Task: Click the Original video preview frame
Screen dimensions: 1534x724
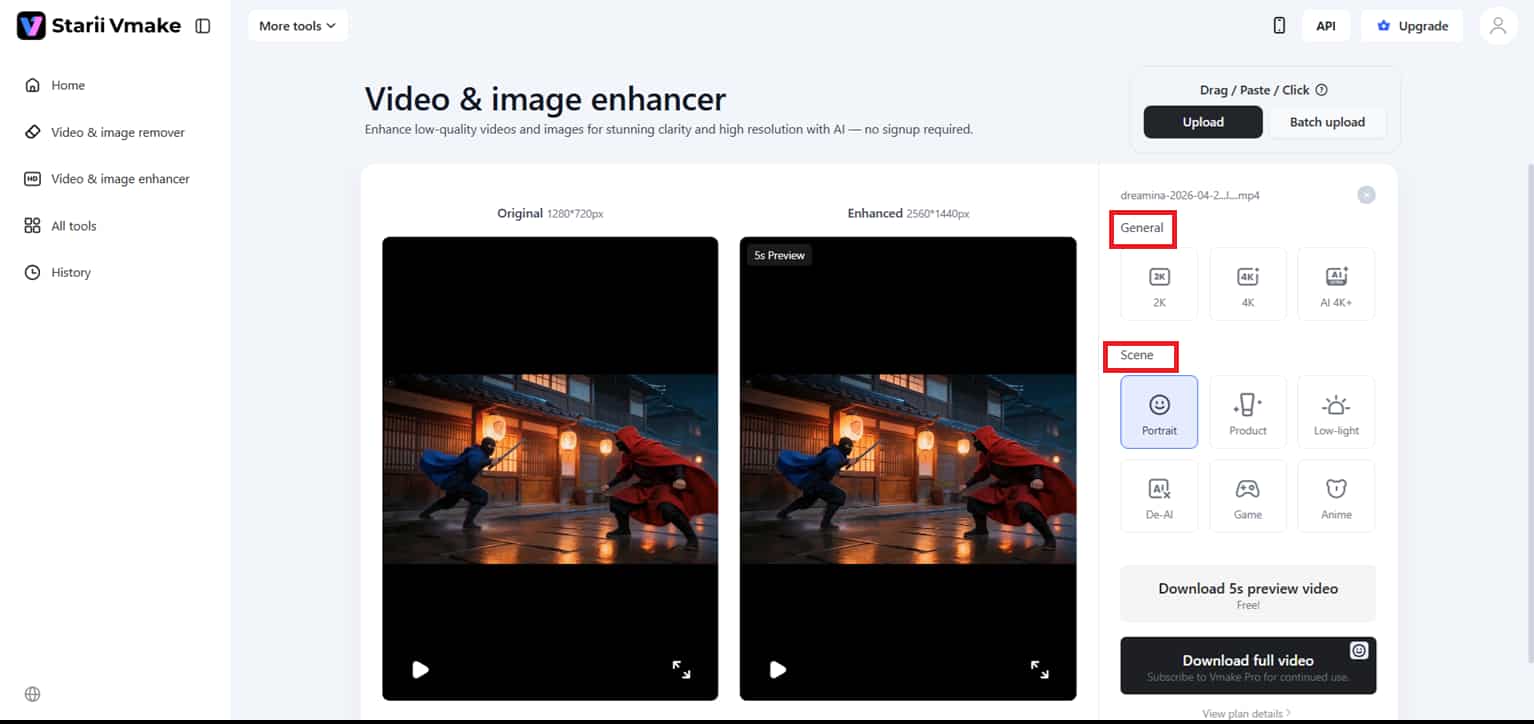Action: pyautogui.click(x=550, y=469)
